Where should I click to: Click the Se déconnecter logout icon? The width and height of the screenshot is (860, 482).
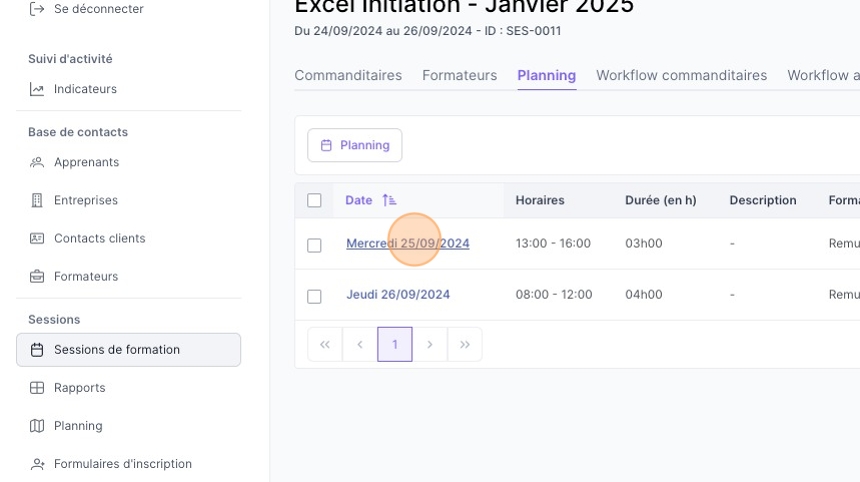37,9
